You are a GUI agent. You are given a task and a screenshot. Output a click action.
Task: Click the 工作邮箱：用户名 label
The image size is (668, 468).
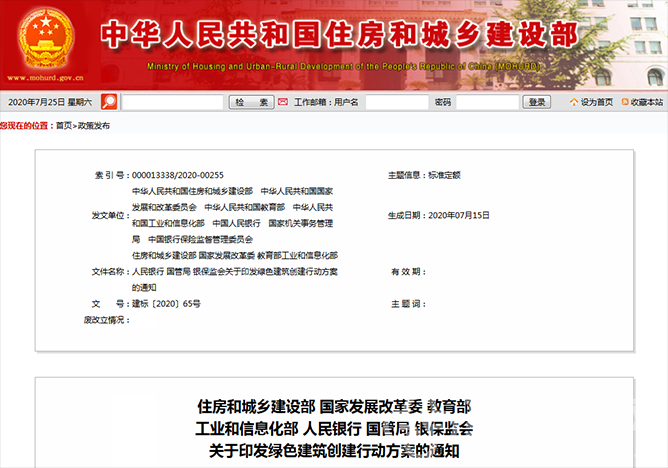click(326, 102)
